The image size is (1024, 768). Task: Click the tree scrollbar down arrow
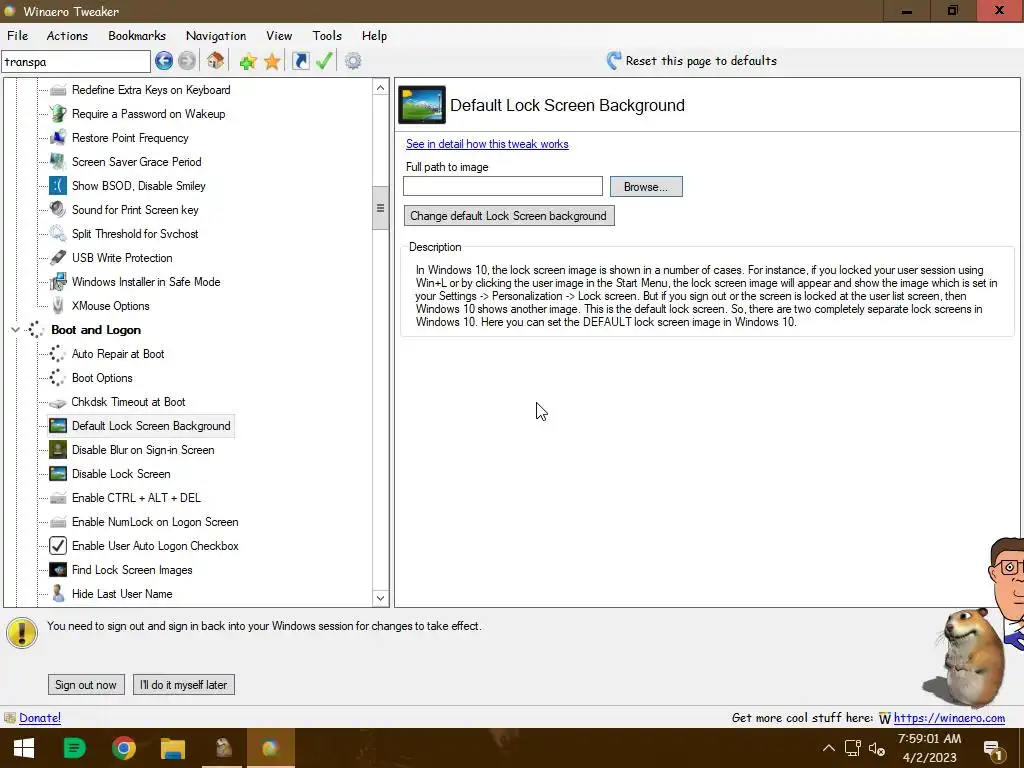pos(380,598)
